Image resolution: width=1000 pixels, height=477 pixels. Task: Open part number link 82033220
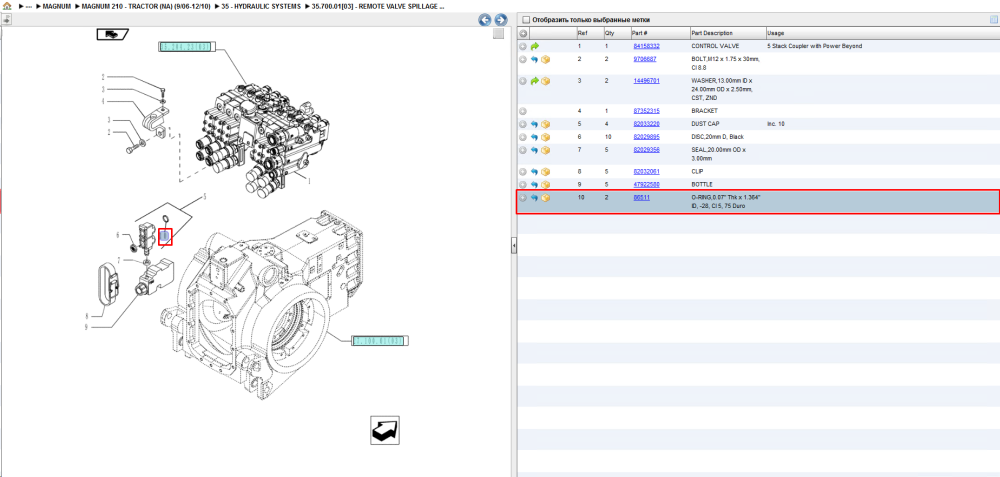647,124
